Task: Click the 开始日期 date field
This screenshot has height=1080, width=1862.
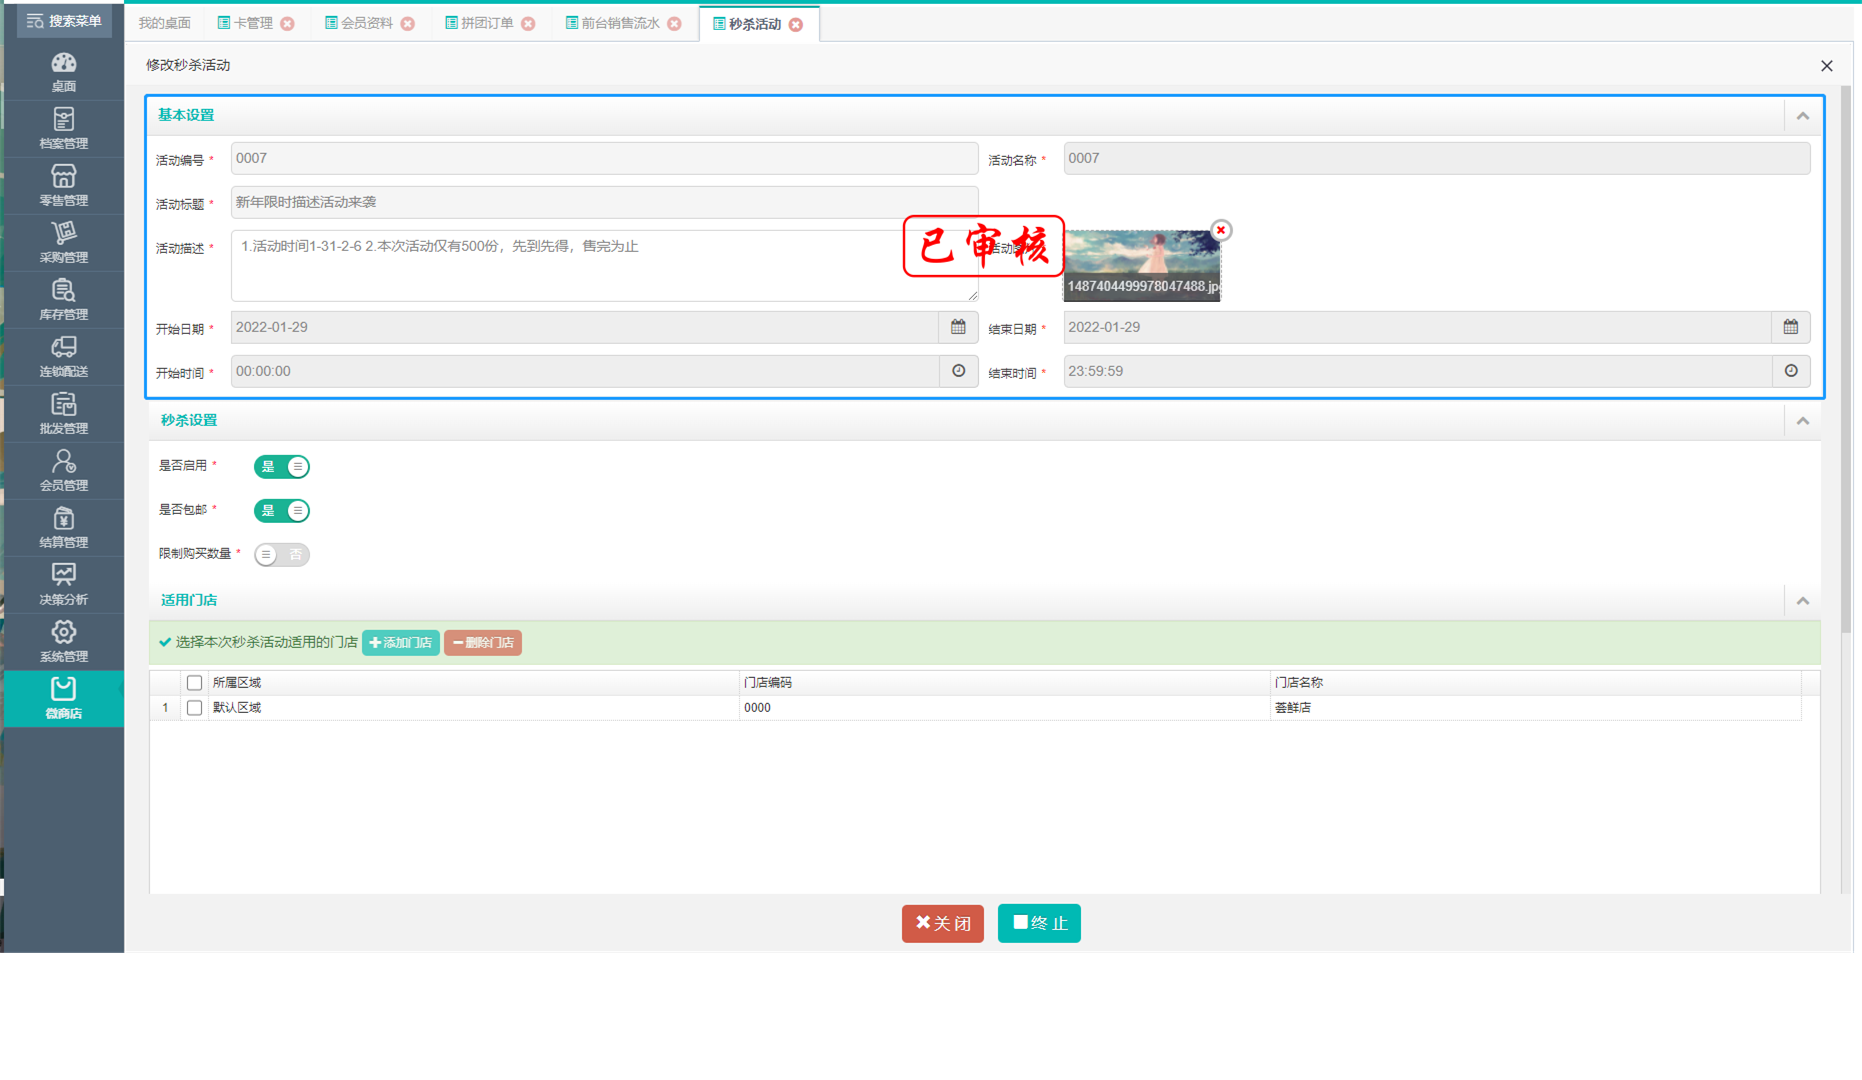Action: (x=585, y=327)
